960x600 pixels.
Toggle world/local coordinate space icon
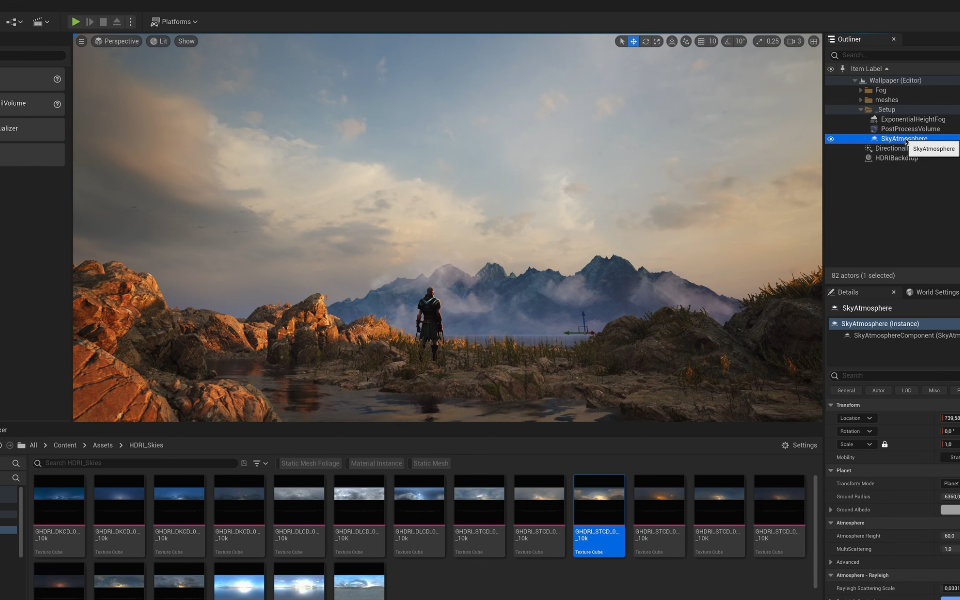672,41
